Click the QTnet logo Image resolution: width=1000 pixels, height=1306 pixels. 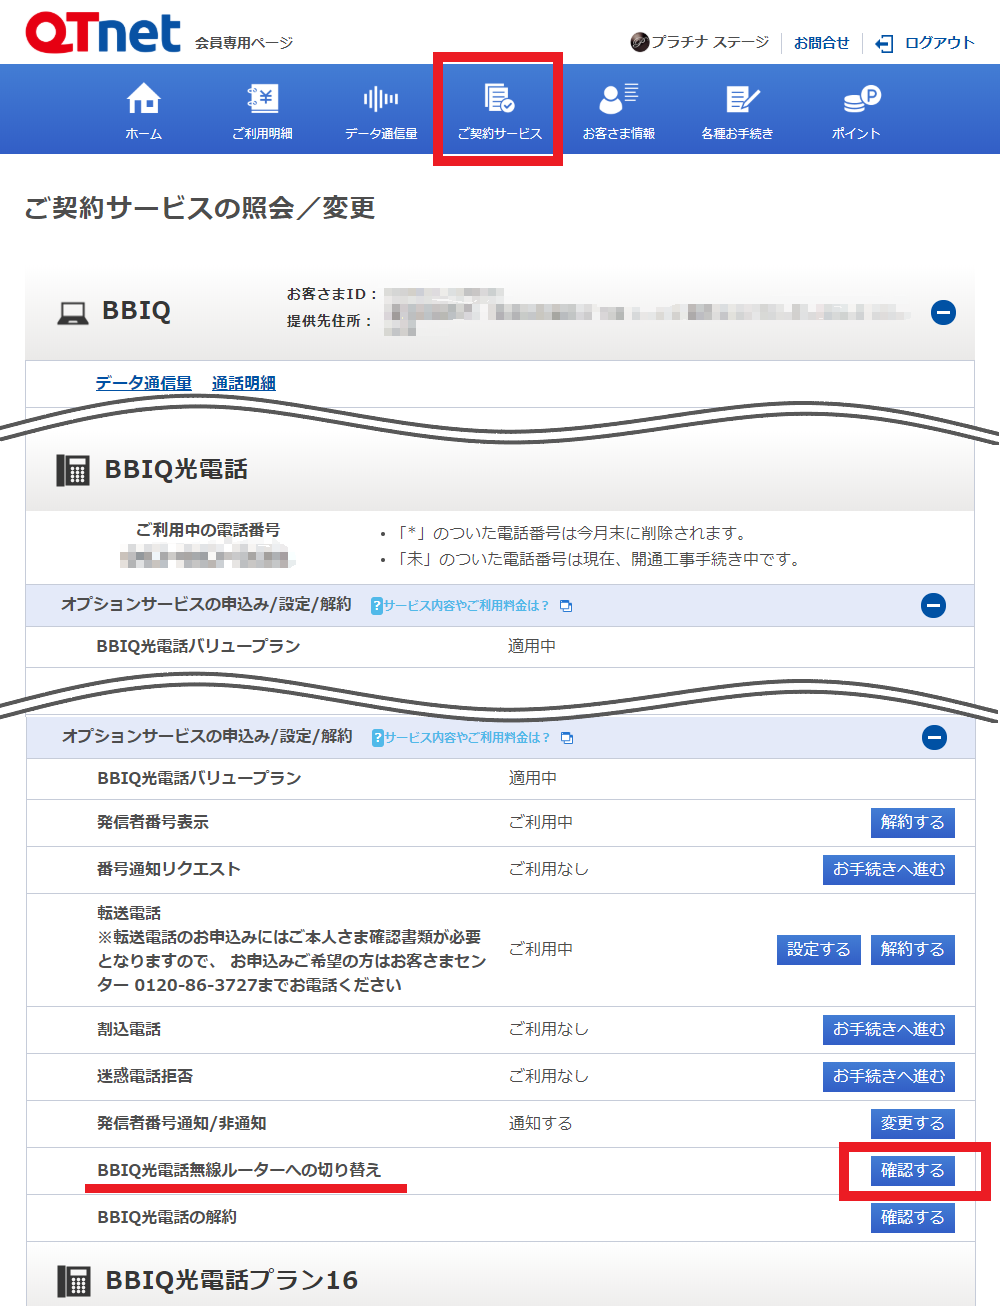pos(103,32)
